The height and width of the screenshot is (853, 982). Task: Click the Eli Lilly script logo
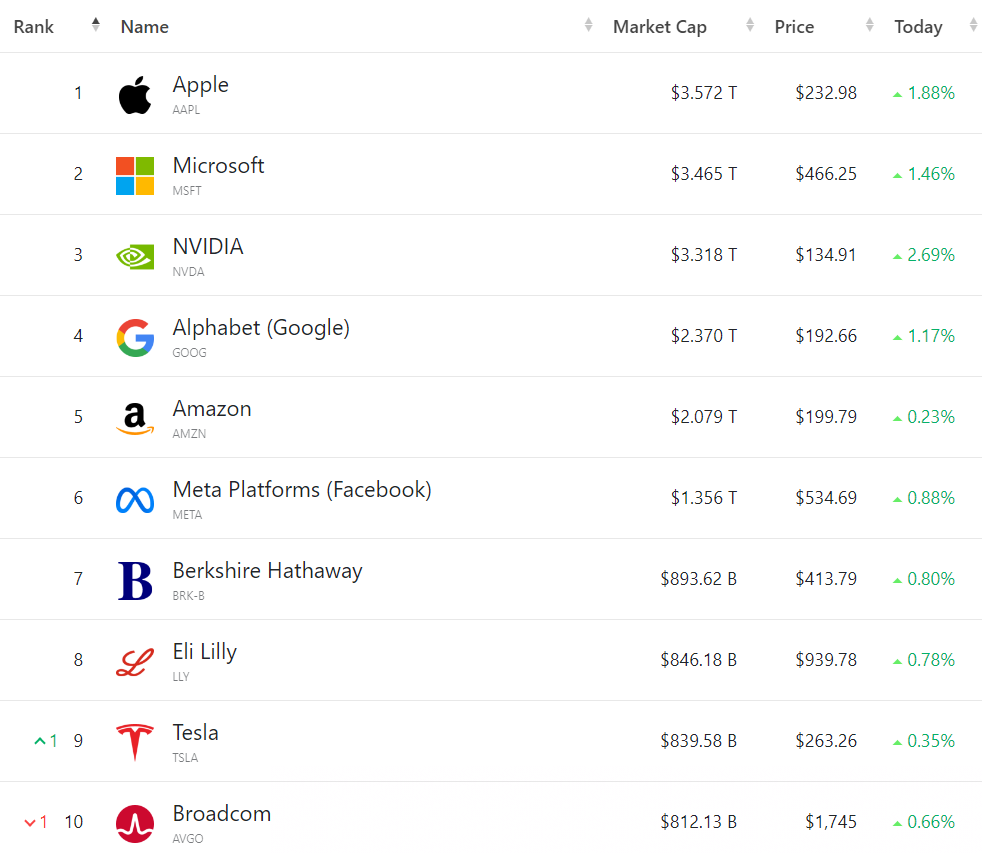[135, 662]
